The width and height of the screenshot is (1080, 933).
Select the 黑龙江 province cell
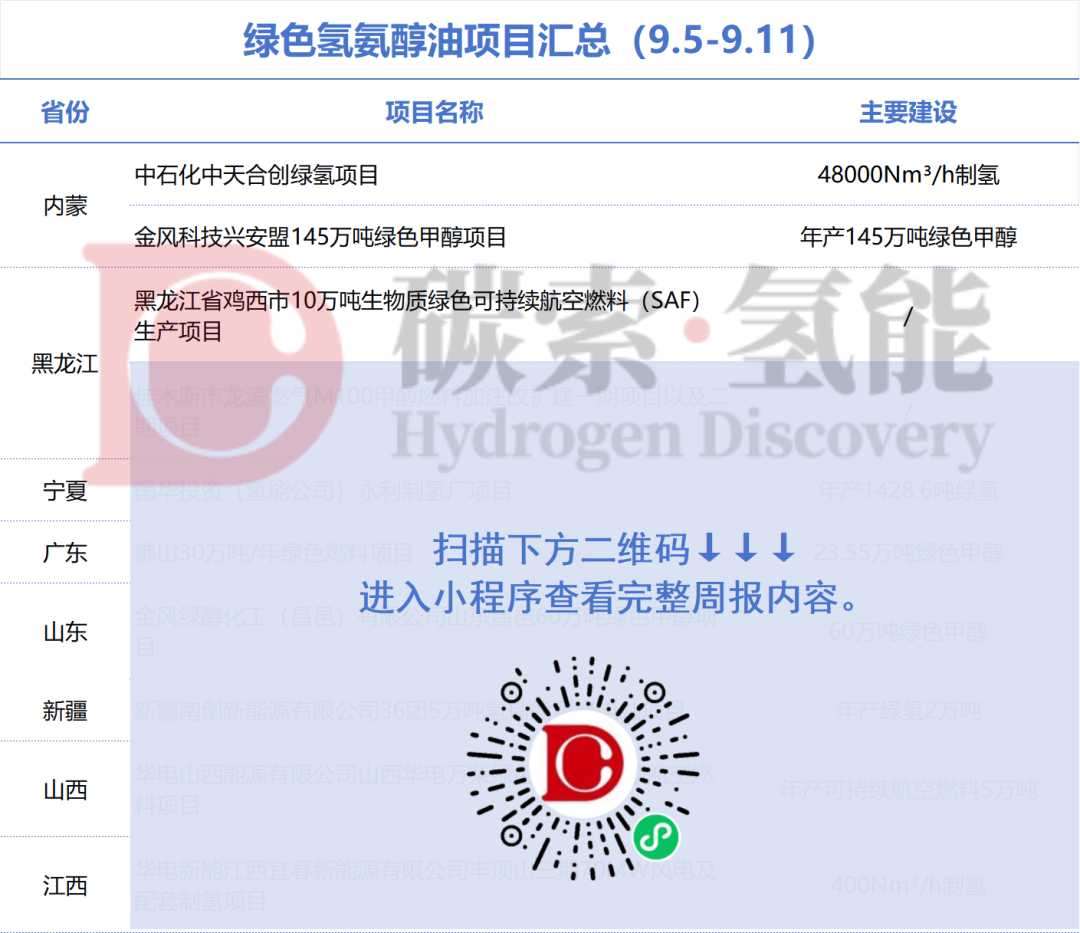coord(65,364)
